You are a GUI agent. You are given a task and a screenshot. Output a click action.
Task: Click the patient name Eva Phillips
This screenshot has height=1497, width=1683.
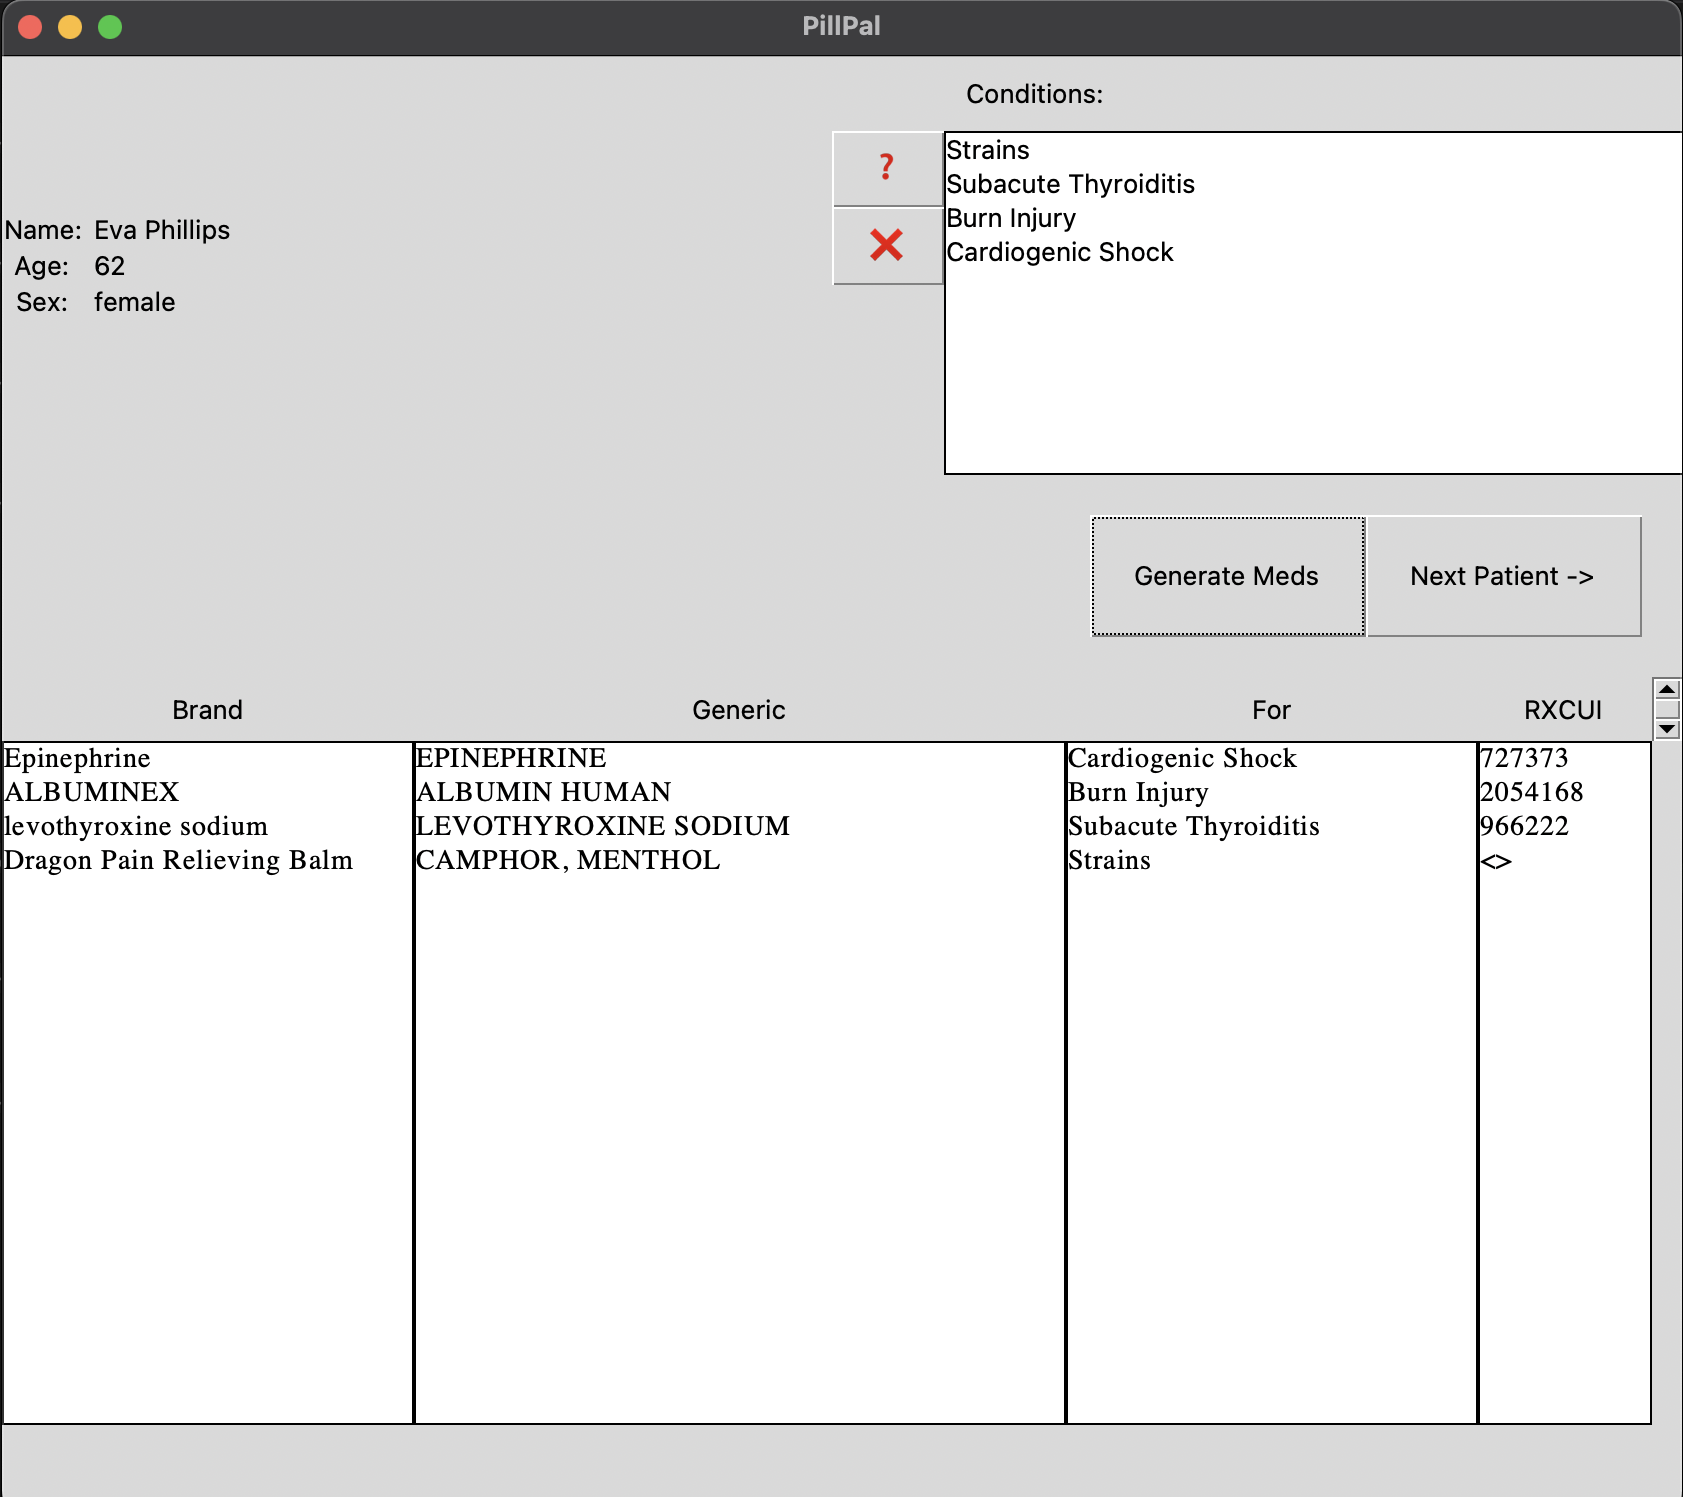point(162,230)
